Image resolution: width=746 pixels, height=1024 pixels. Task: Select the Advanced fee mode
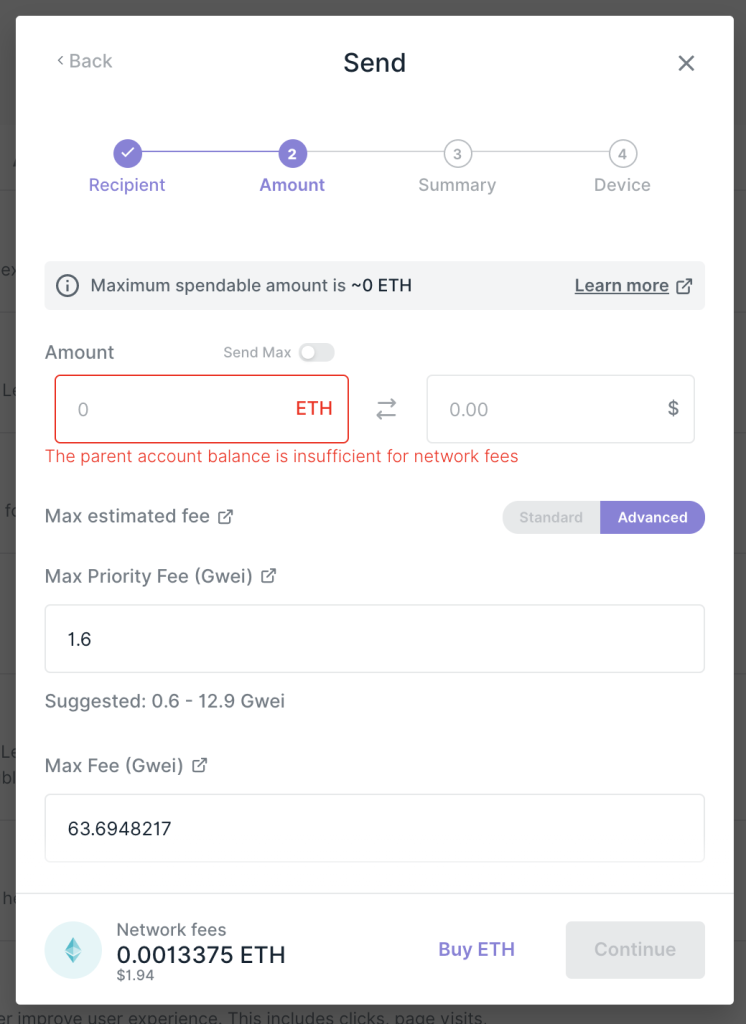coord(652,517)
